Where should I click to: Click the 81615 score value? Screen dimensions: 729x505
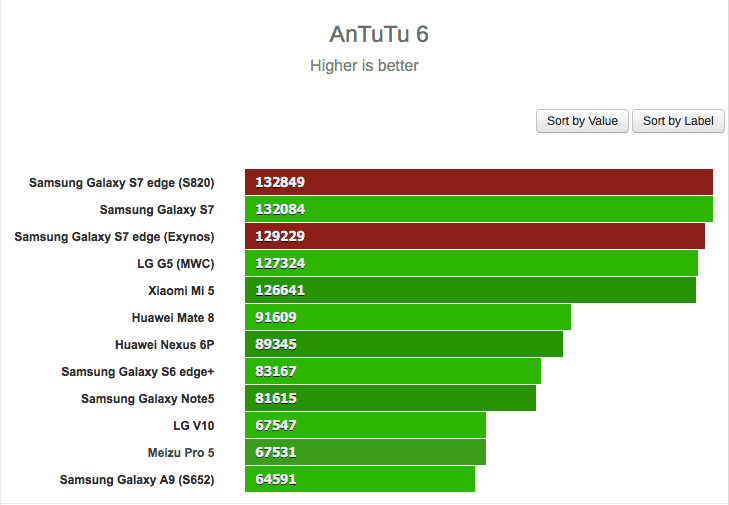(276, 398)
